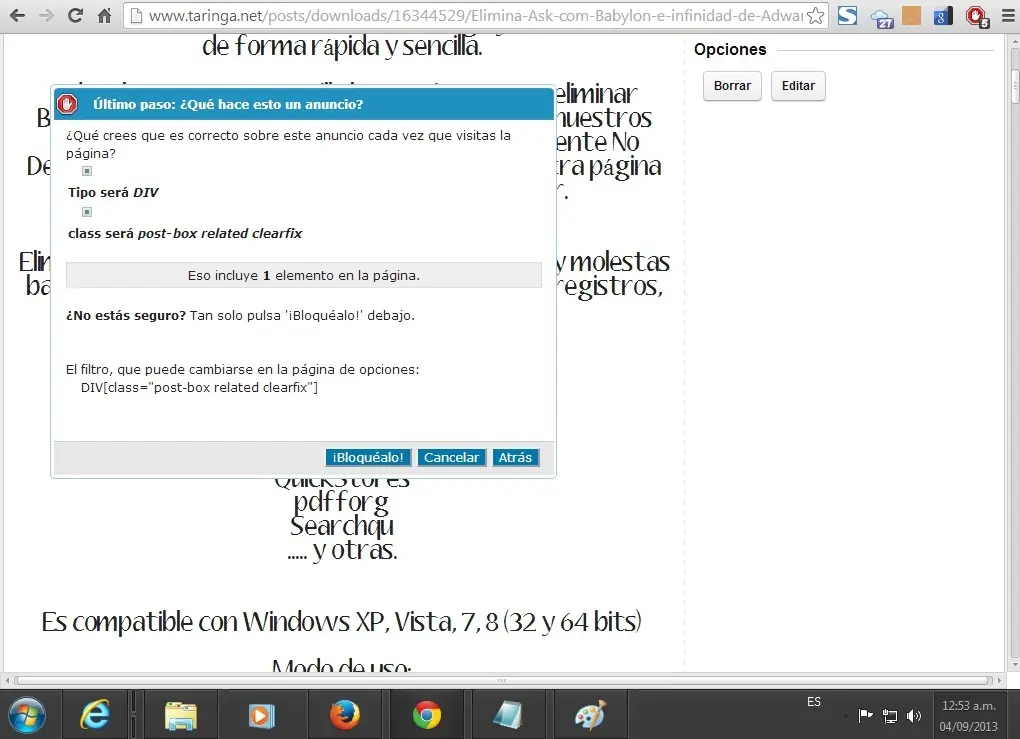Toggle the 'Tipo será DIV' checkbox
The width and height of the screenshot is (1020, 739).
pos(87,171)
